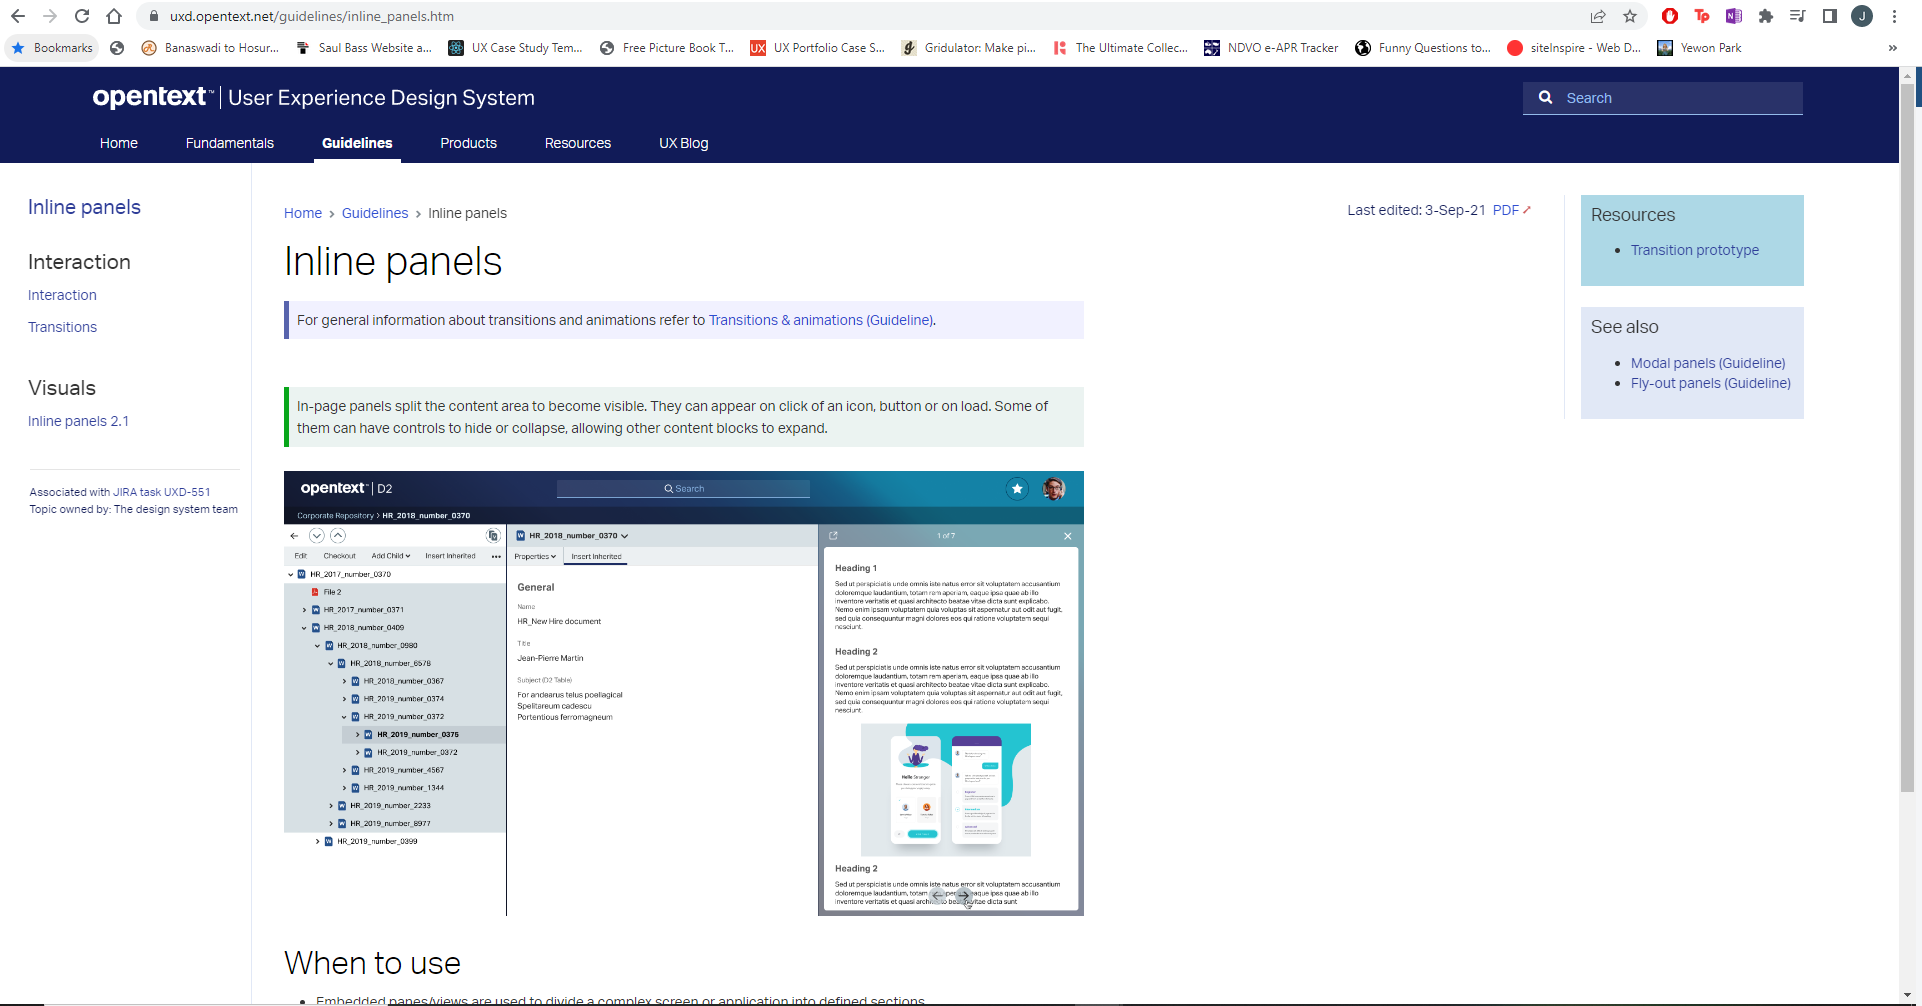Show more bookmarks with double chevron

(x=1892, y=48)
